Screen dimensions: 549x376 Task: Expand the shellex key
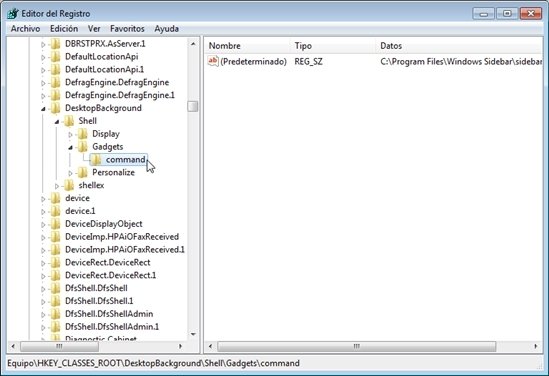pyautogui.click(x=57, y=186)
